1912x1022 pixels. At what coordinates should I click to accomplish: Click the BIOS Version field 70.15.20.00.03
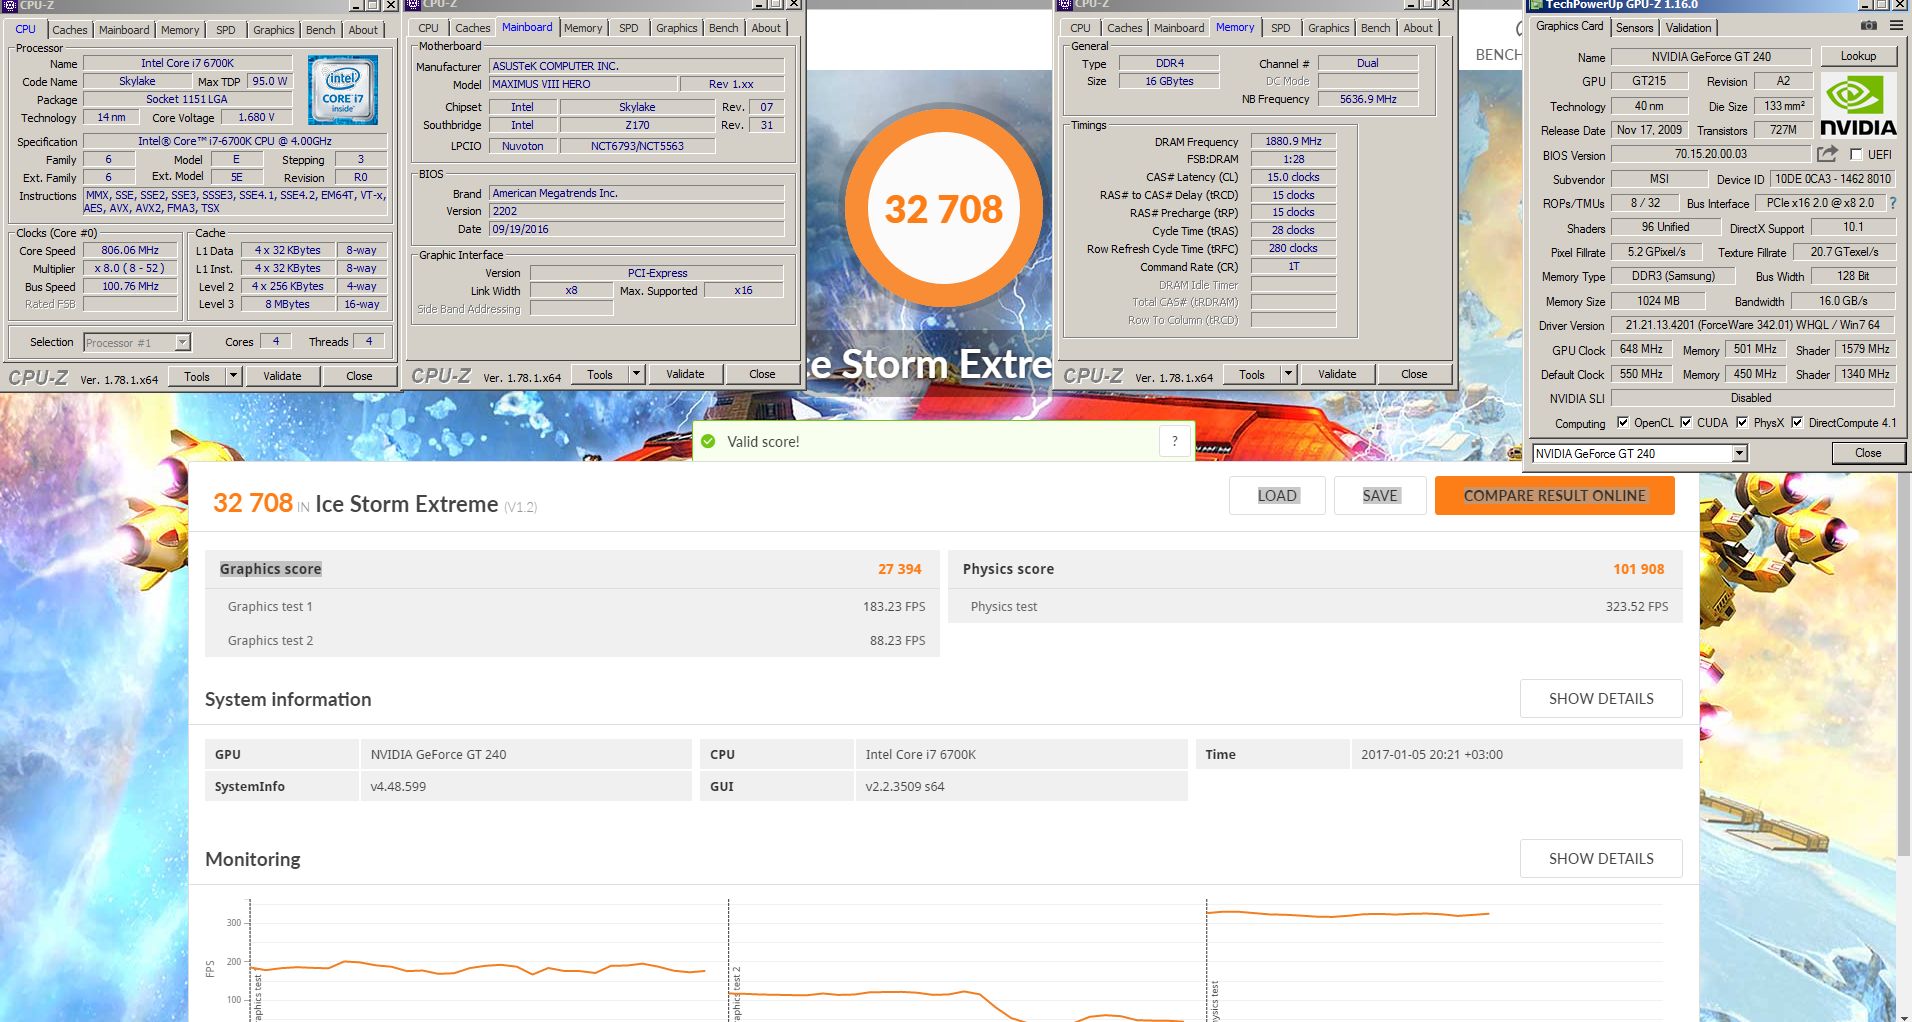tap(1710, 154)
